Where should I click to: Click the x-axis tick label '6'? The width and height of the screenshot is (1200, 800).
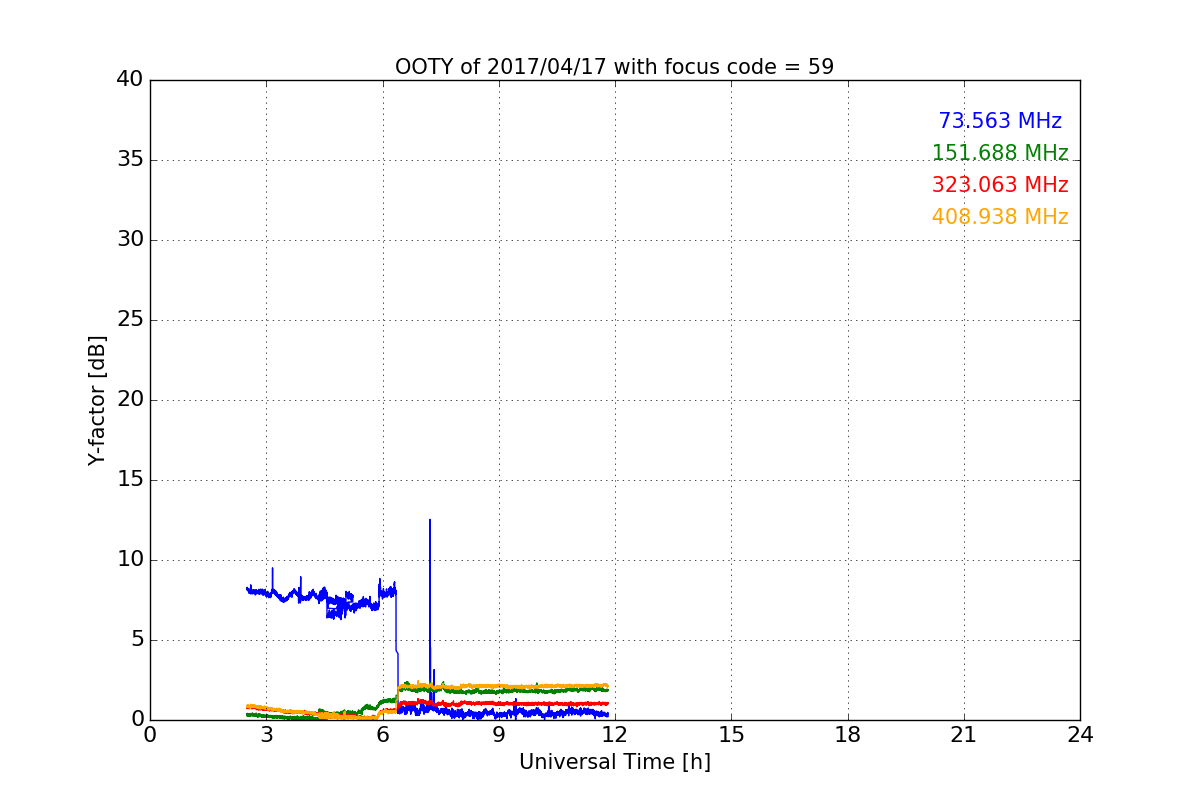382,735
